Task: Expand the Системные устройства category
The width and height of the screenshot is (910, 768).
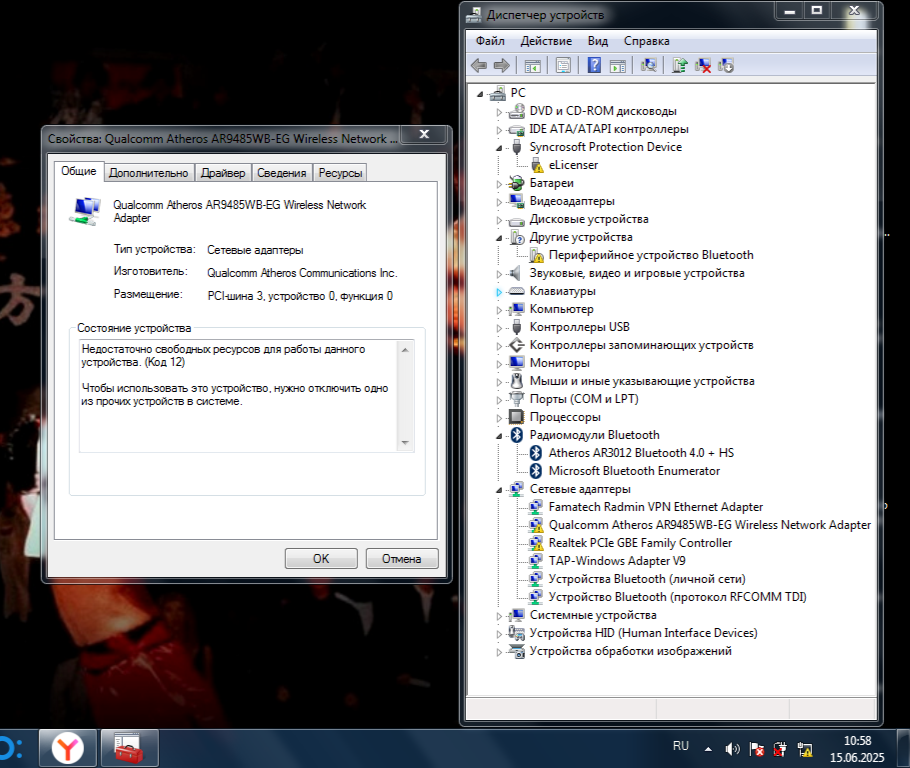Action: [x=499, y=616]
